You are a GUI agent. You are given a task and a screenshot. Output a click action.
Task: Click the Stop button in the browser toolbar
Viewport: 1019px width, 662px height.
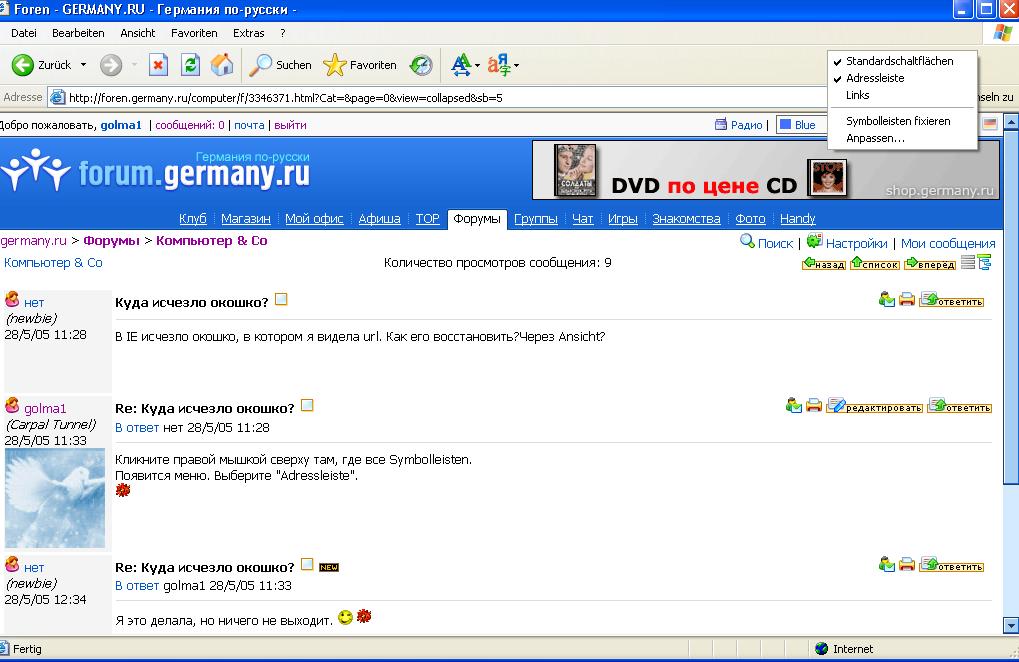tap(158, 65)
